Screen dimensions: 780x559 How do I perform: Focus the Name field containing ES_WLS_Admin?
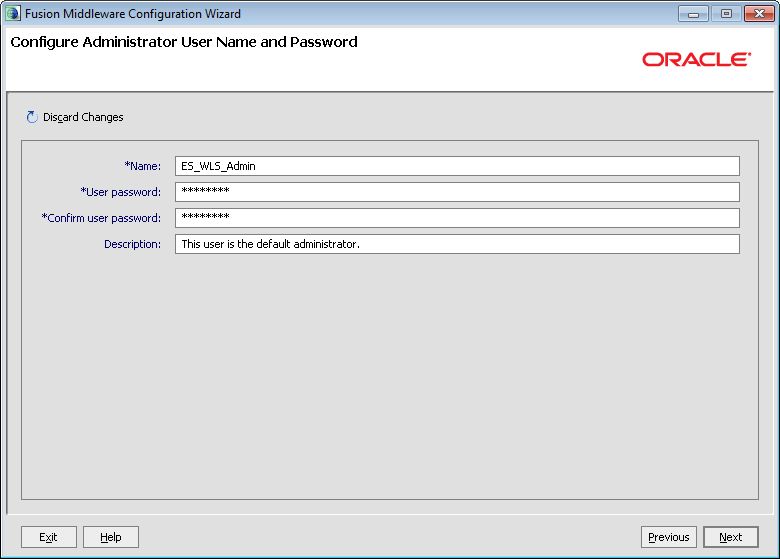457,166
